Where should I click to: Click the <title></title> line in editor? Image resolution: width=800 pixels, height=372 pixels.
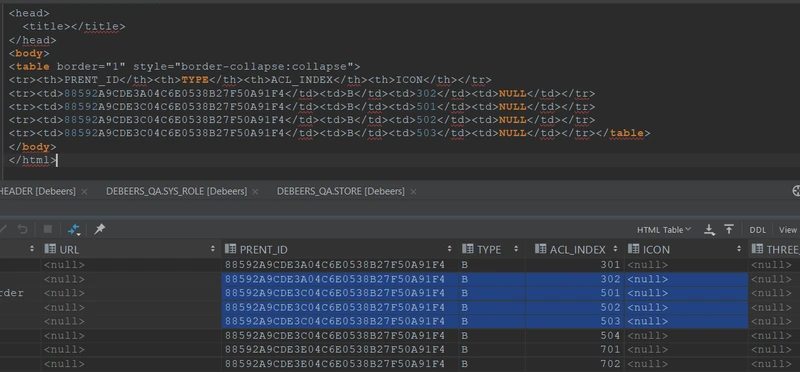pos(74,27)
